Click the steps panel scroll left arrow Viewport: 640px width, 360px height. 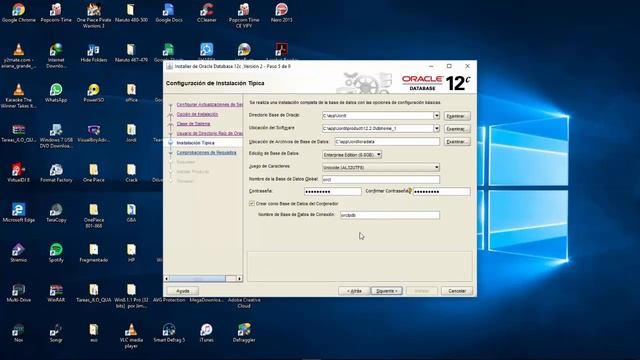166,278
